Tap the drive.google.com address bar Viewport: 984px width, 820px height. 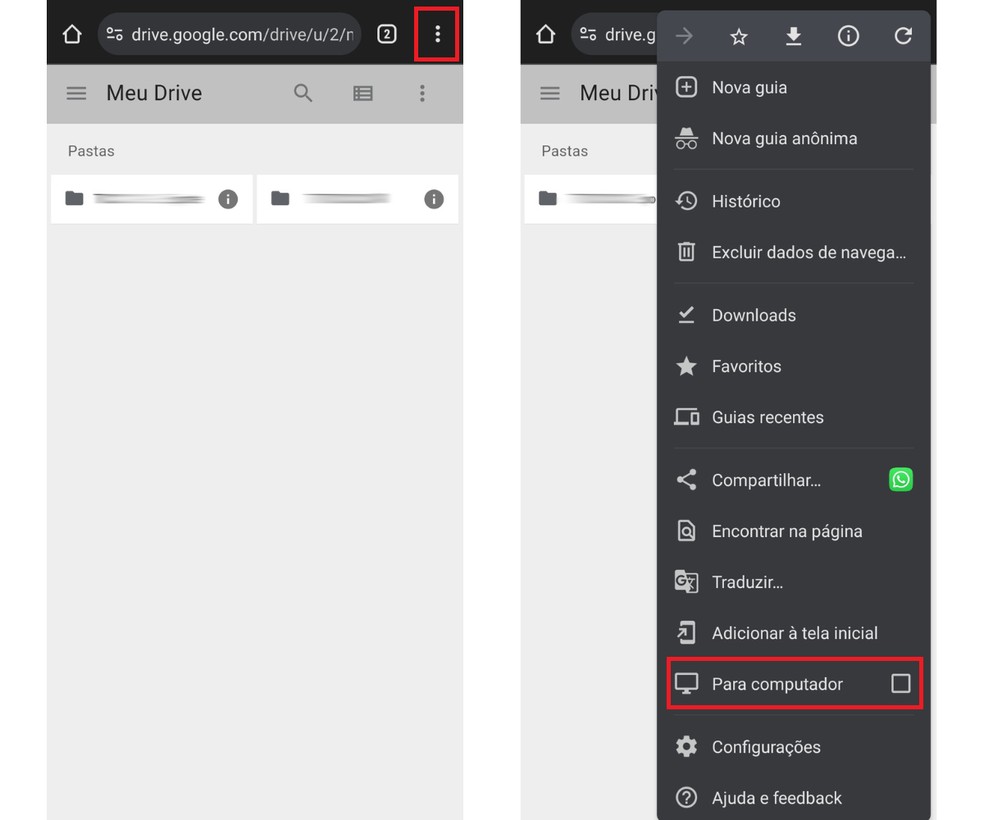coord(230,33)
